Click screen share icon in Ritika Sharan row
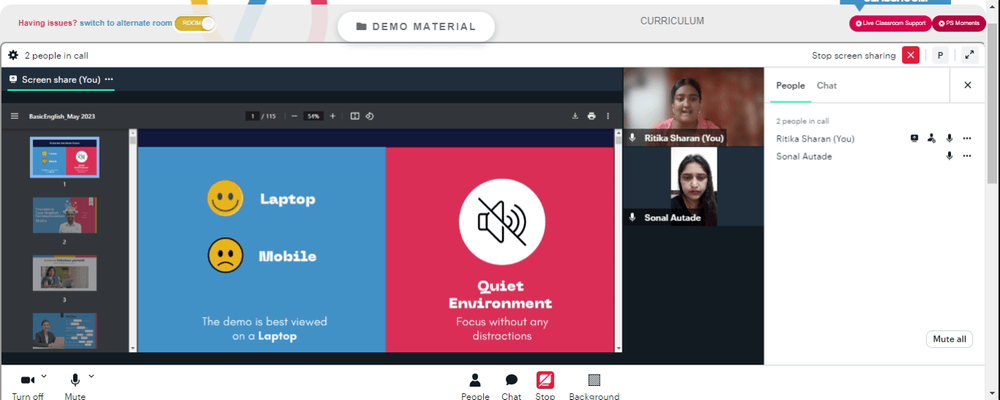This screenshot has height=400, width=1000. pyautogui.click(x=914, y=138)
